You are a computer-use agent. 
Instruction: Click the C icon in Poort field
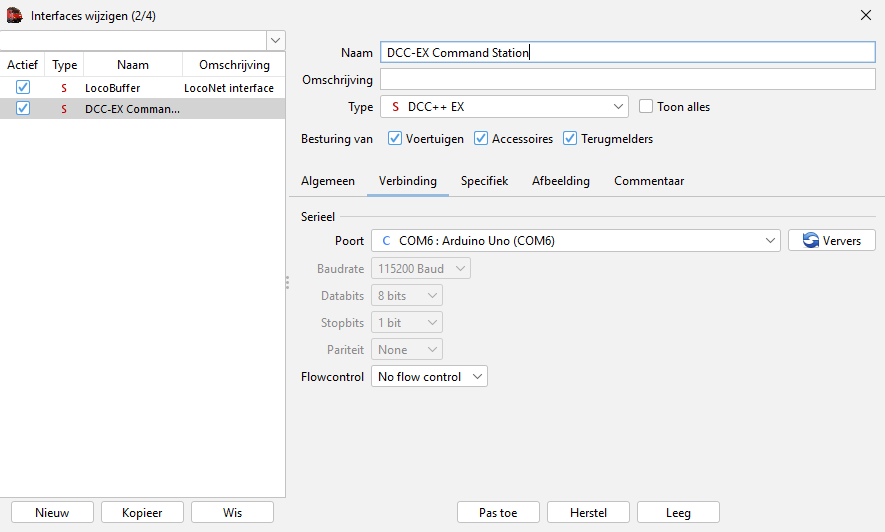tap(386, 241)
